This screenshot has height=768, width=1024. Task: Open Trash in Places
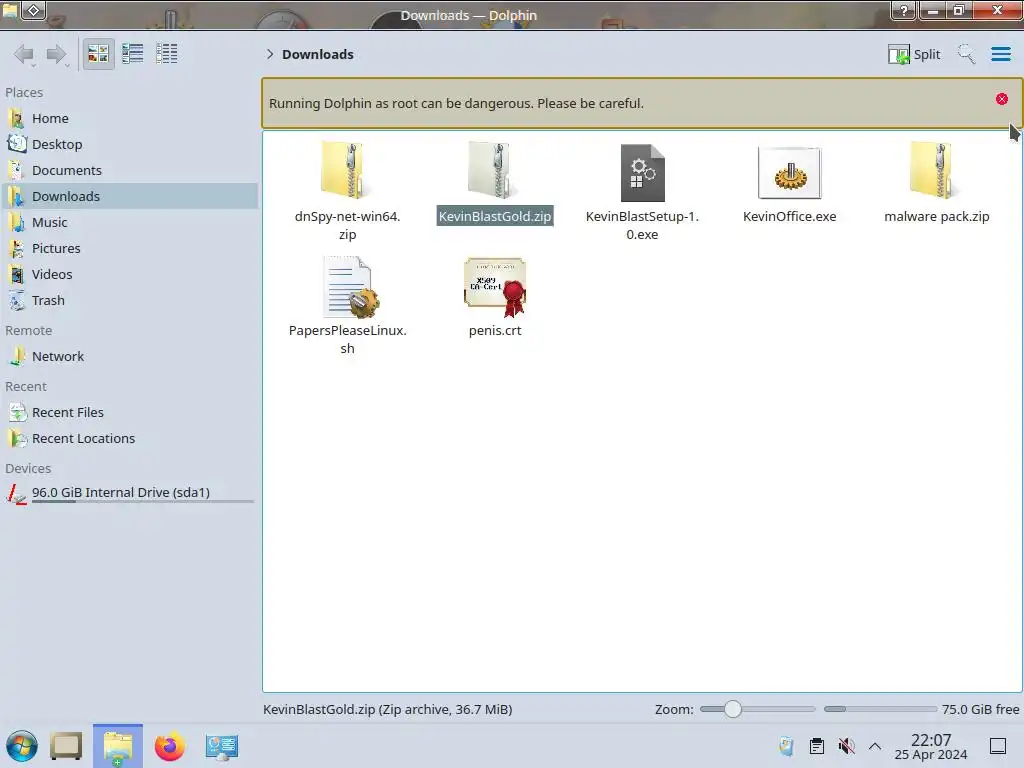point(129,300)
